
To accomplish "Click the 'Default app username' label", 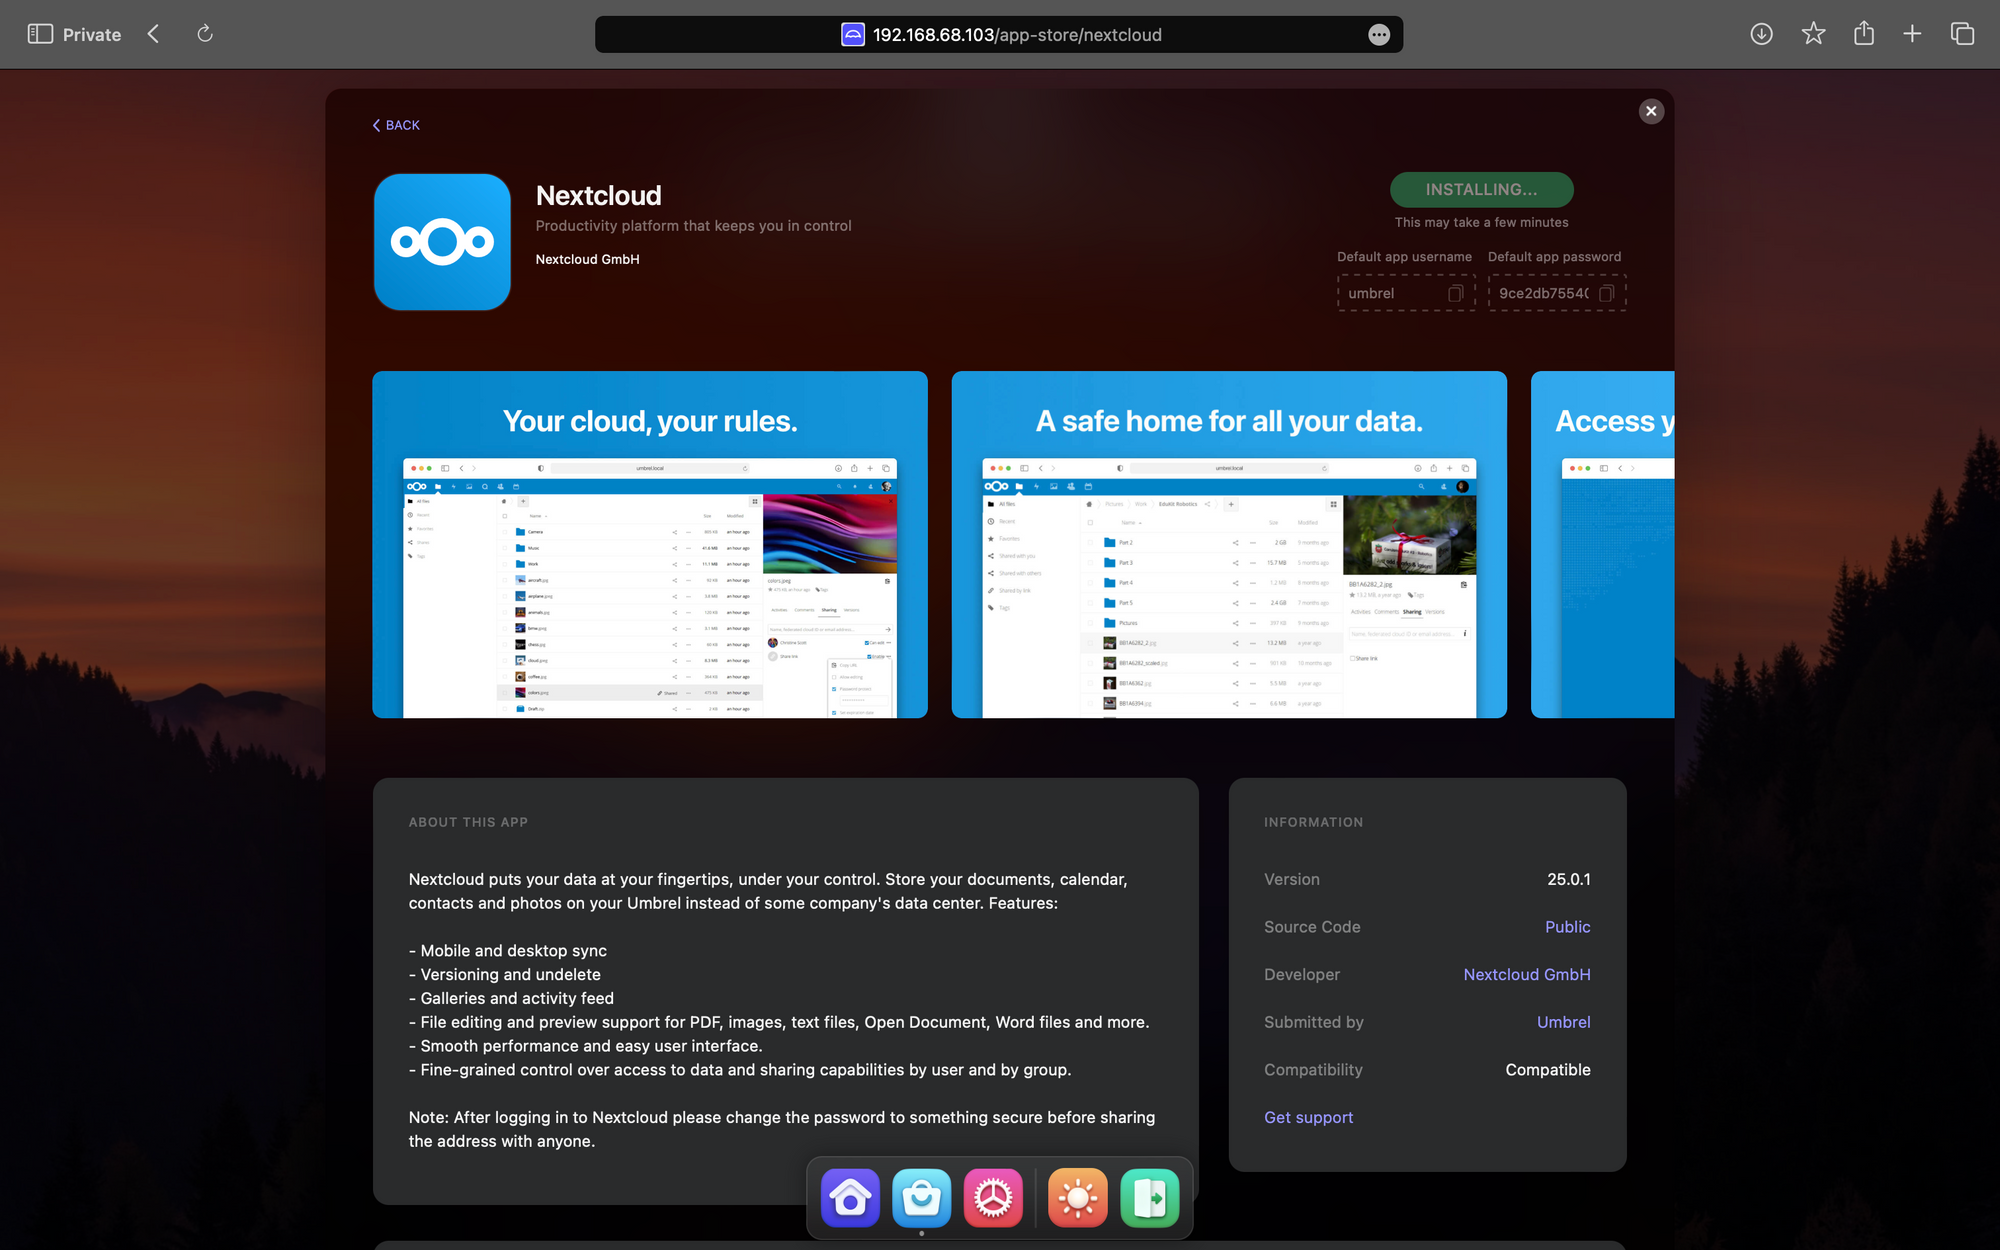I will tap(1405, 257).
